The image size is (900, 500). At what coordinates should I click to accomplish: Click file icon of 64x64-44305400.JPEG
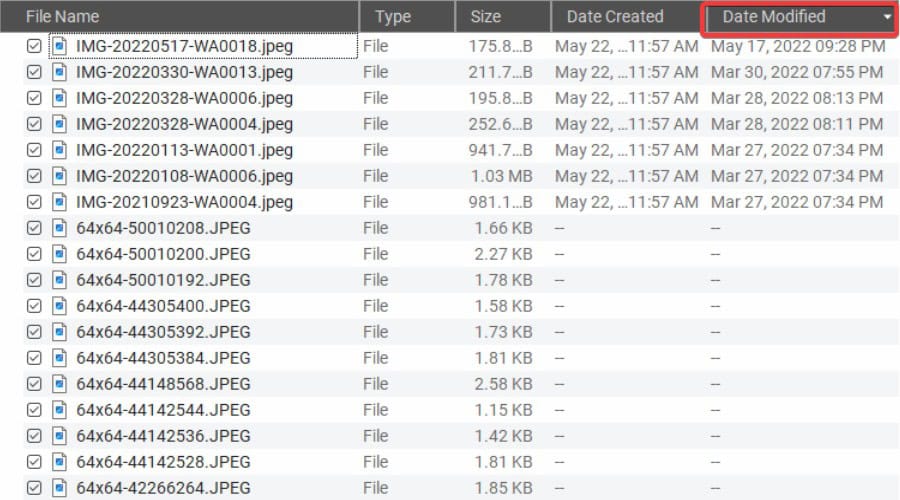tap(59, 306)
